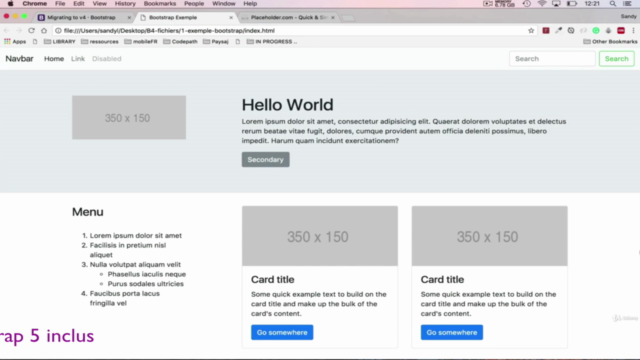Click the Secondary button
The image size is (640, 360).
coord(266,160)
